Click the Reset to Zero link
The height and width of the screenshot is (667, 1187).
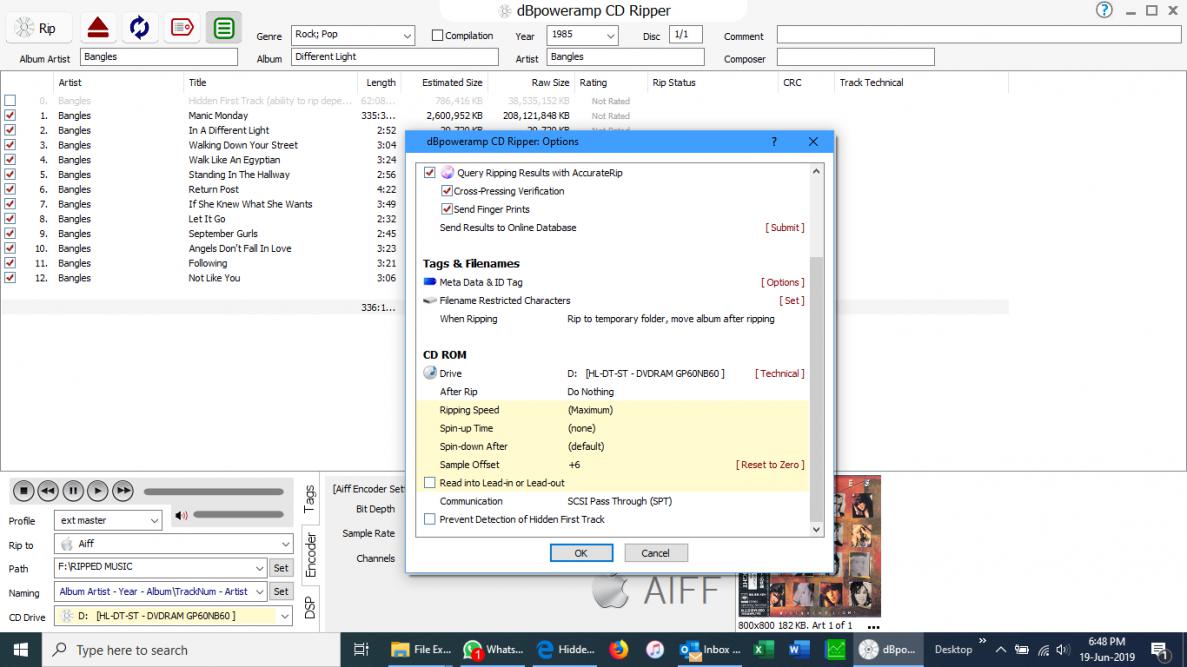click(769, 465)
